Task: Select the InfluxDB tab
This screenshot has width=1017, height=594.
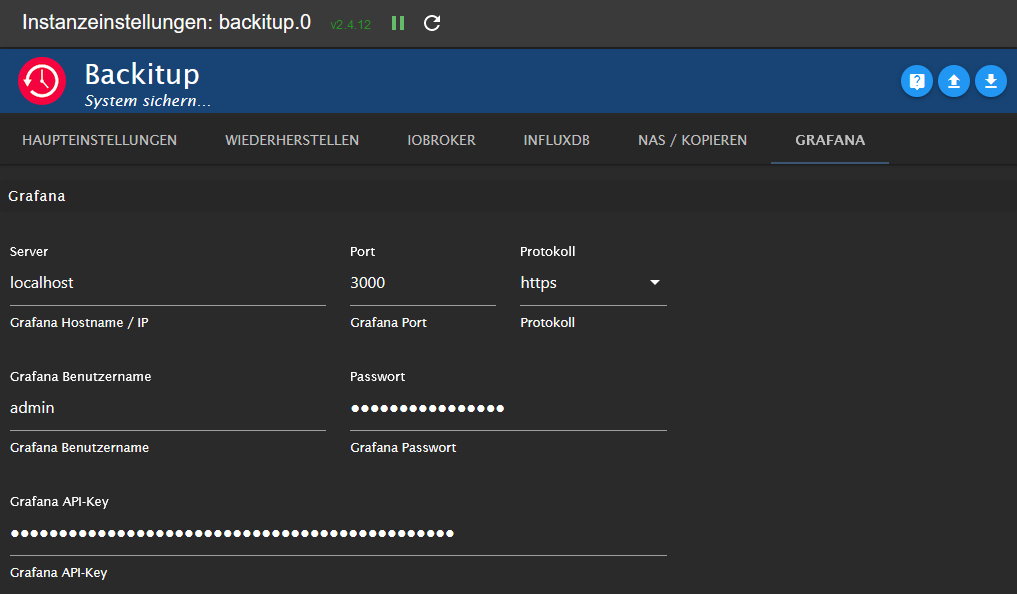Action: (x=556, y=140)
